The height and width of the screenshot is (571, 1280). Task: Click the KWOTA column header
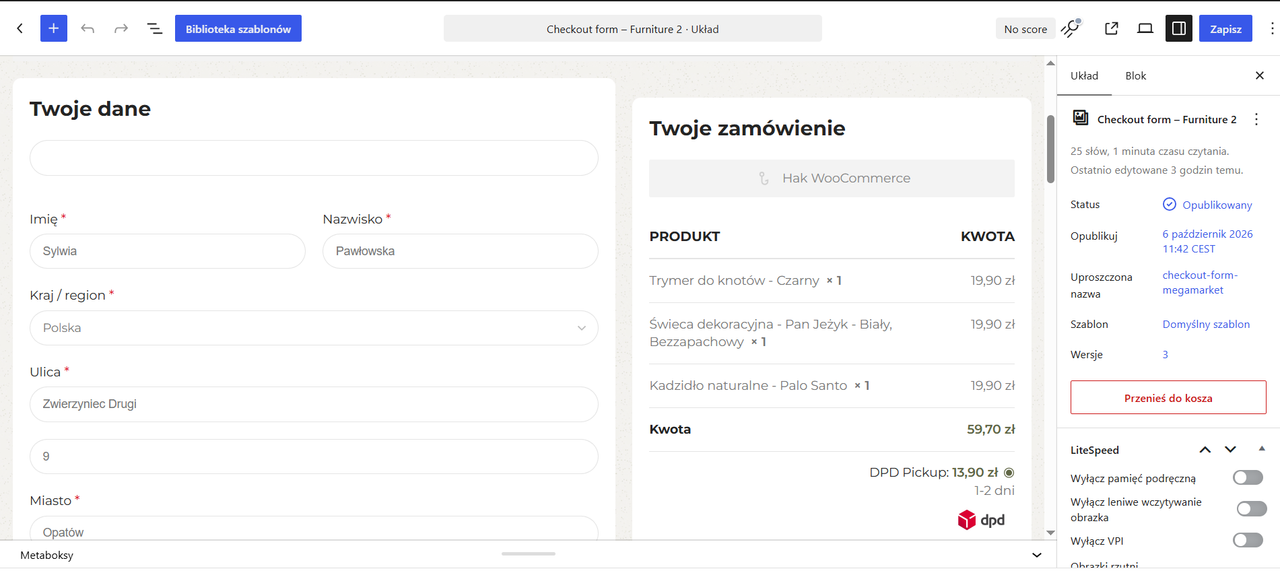pos(988,237)
